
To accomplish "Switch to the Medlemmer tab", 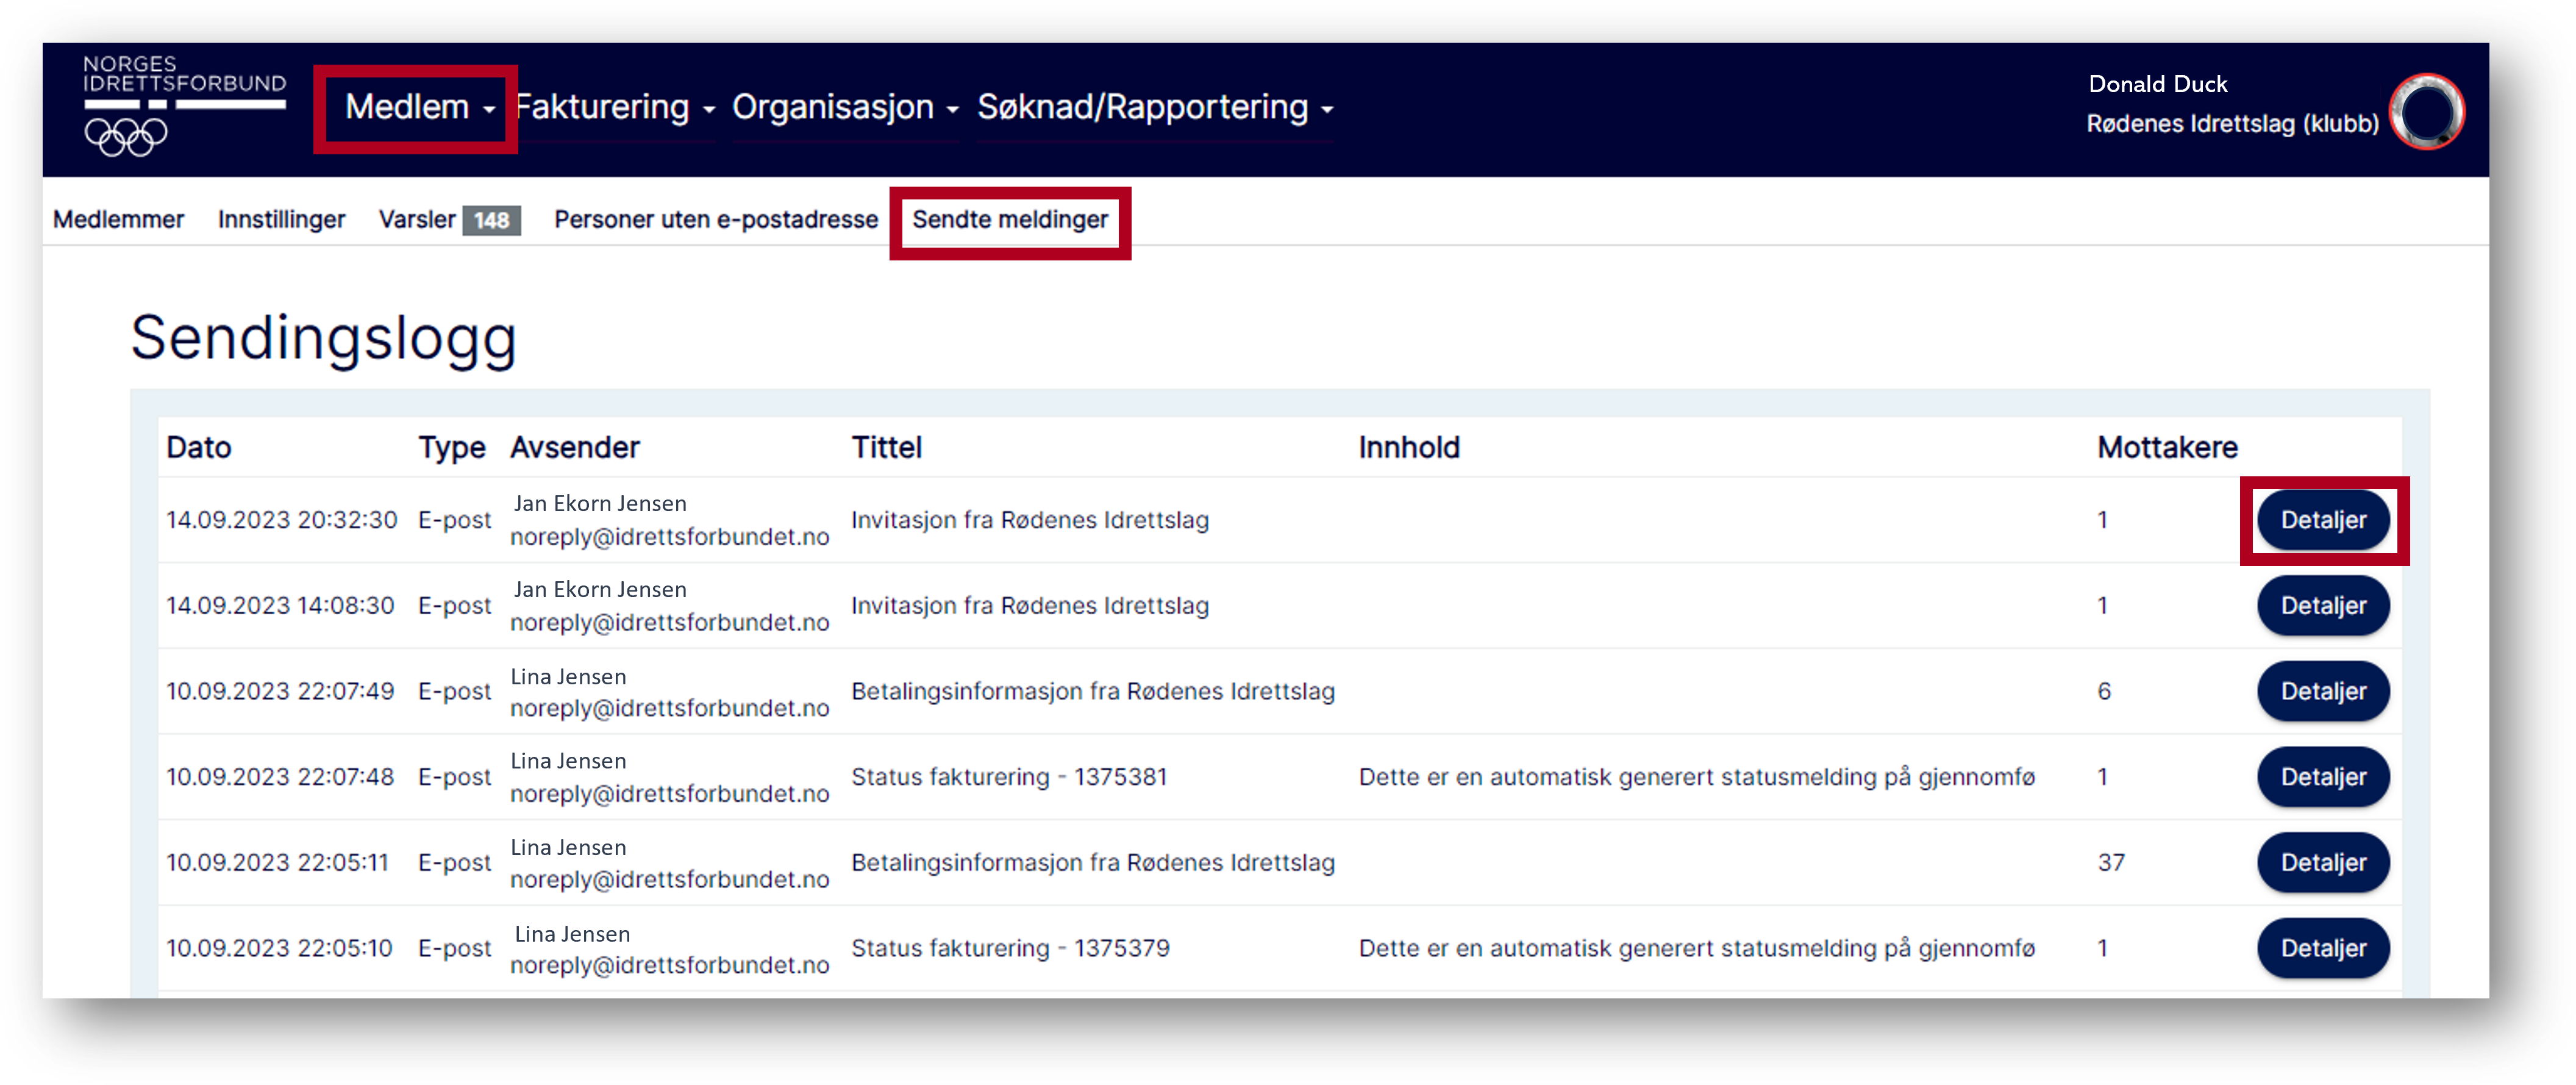I will (x=118, y=219).
